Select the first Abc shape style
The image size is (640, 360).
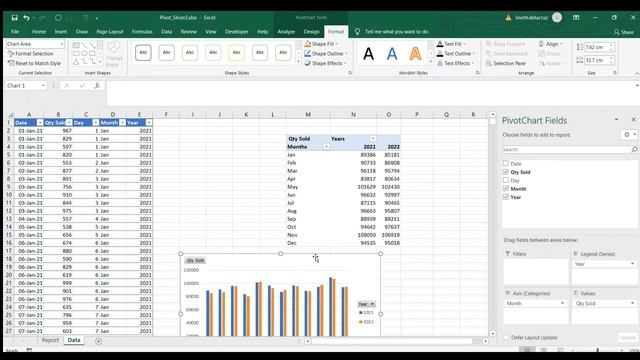click(x=143, y=53)
